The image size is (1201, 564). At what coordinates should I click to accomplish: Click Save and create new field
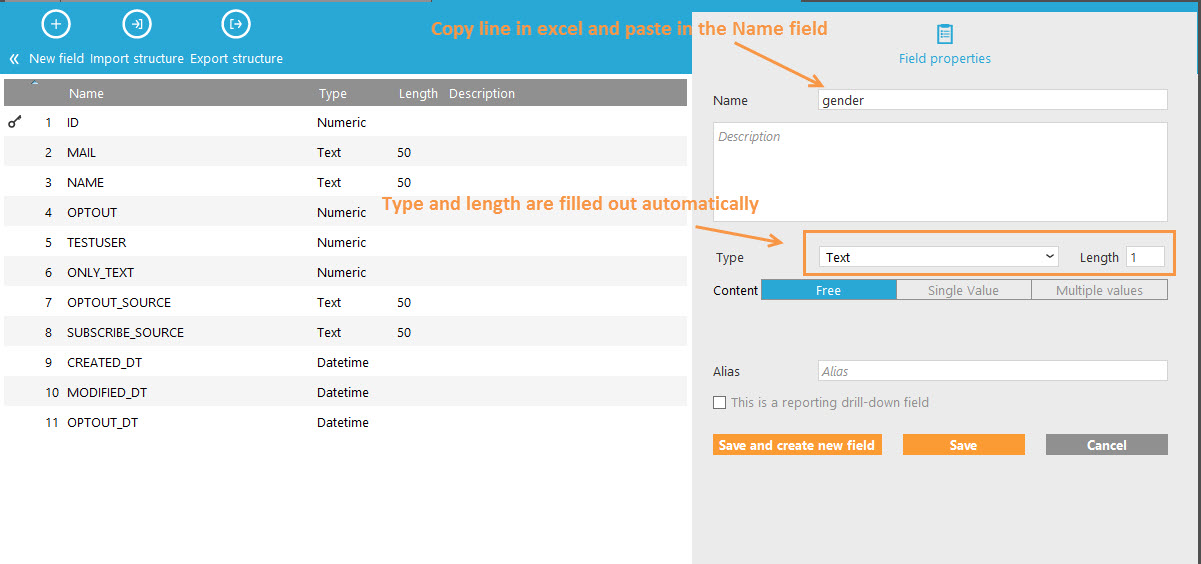[797, 445]
